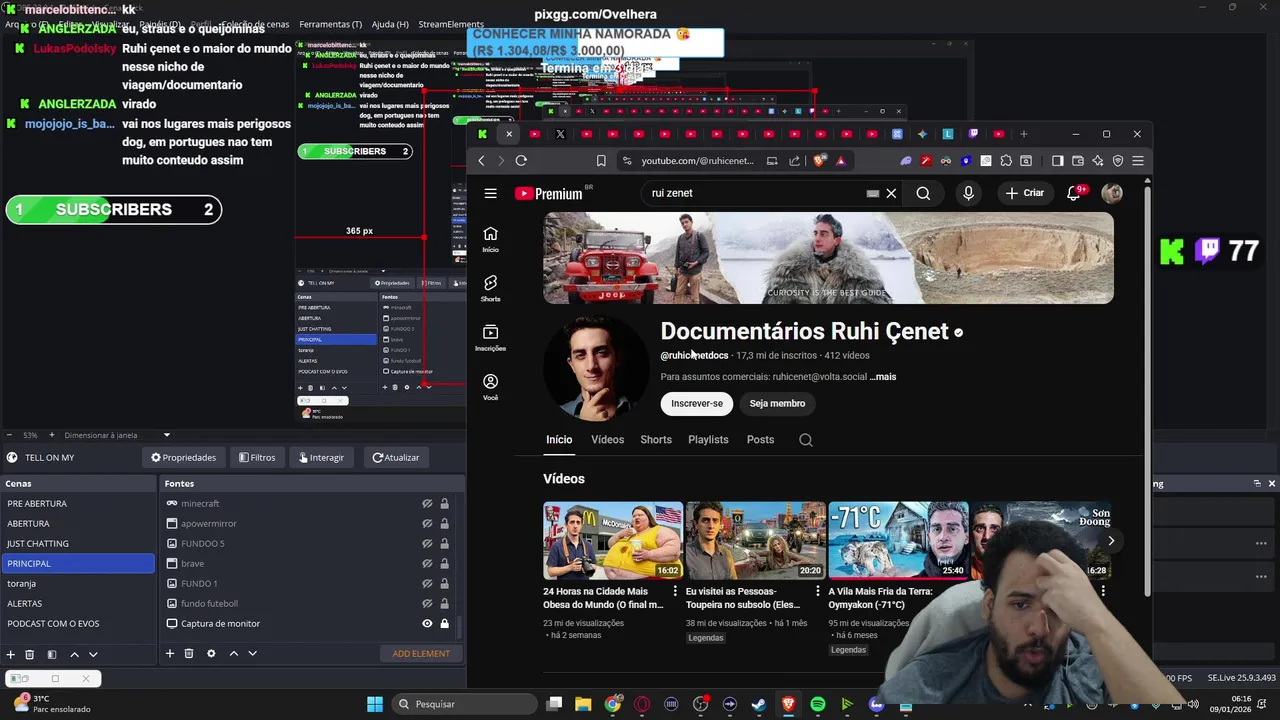Open the YouTube hamburger guide menu
The width and height of the screenshot is (1280, 720).
(x=490, y=193)
